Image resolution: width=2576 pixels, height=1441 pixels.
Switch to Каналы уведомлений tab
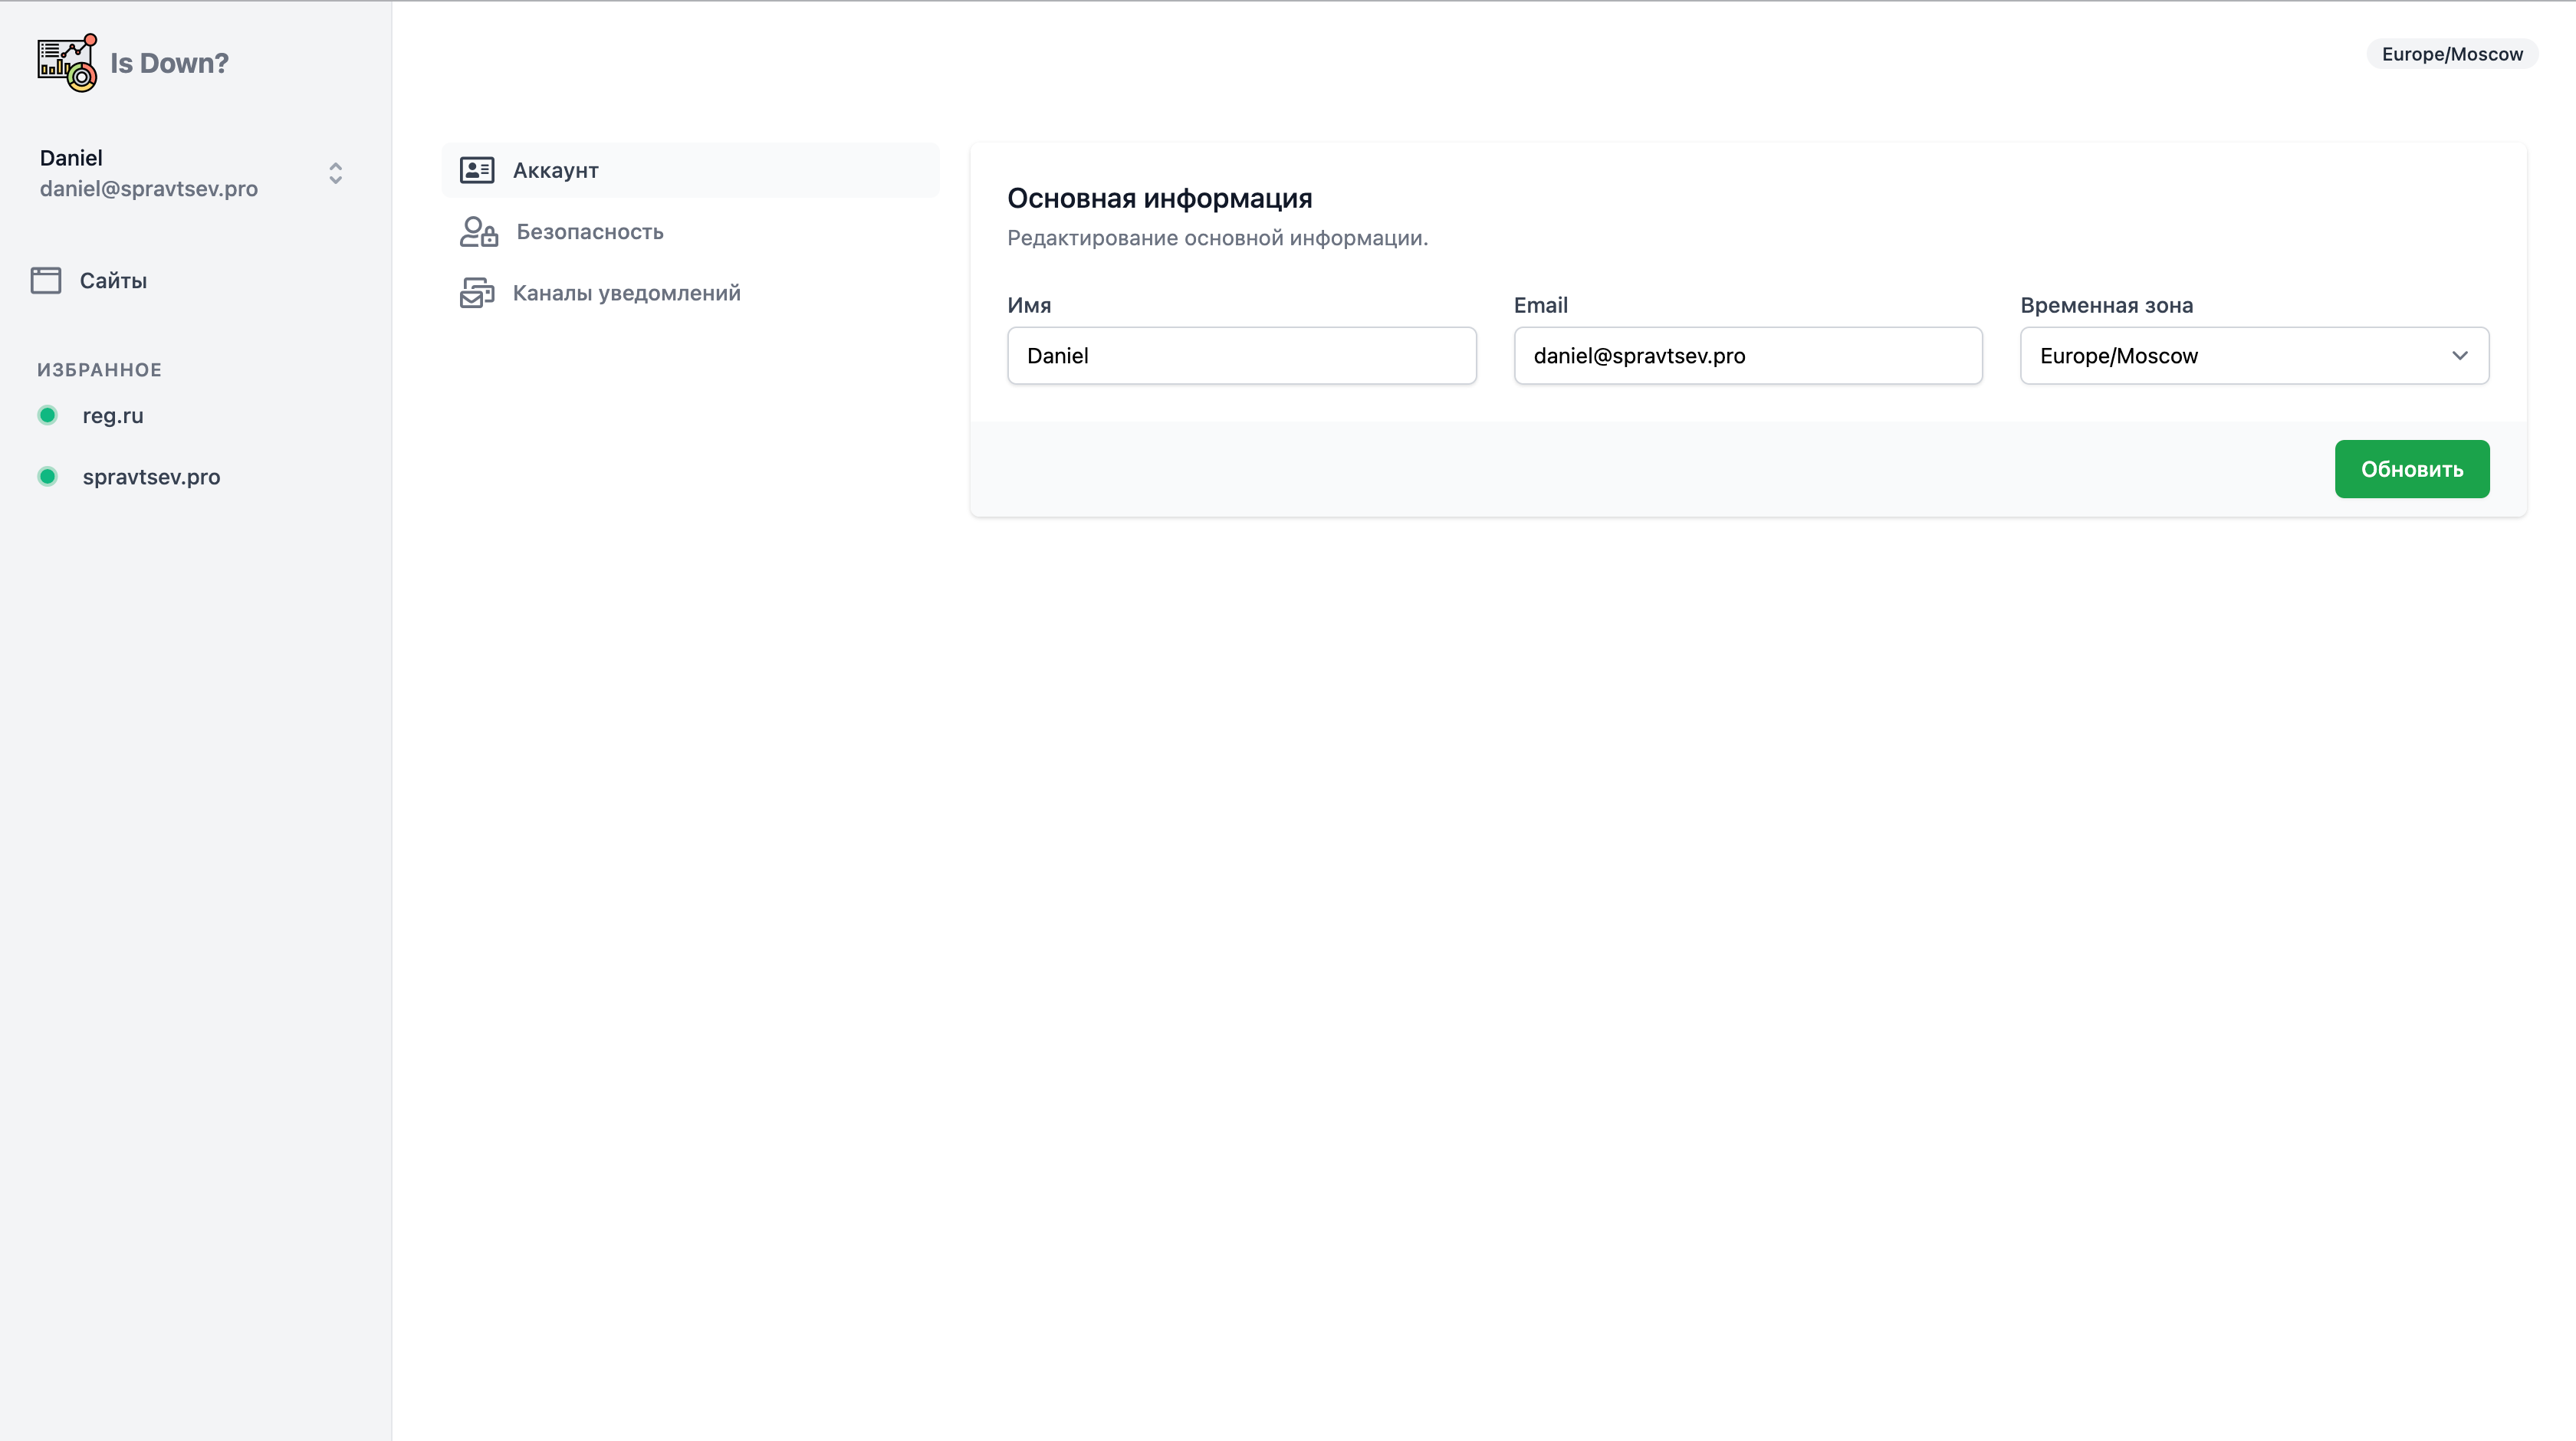click(x=626, y=293)
